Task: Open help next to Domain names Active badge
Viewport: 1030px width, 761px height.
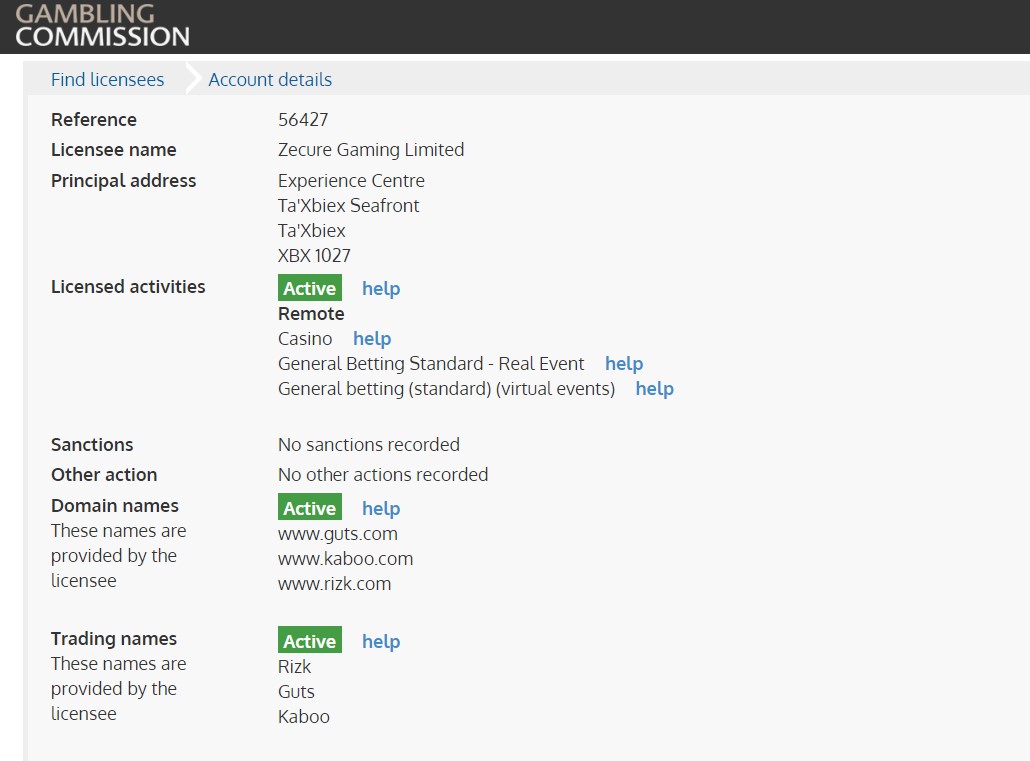Action: click(x=381, y=509)
